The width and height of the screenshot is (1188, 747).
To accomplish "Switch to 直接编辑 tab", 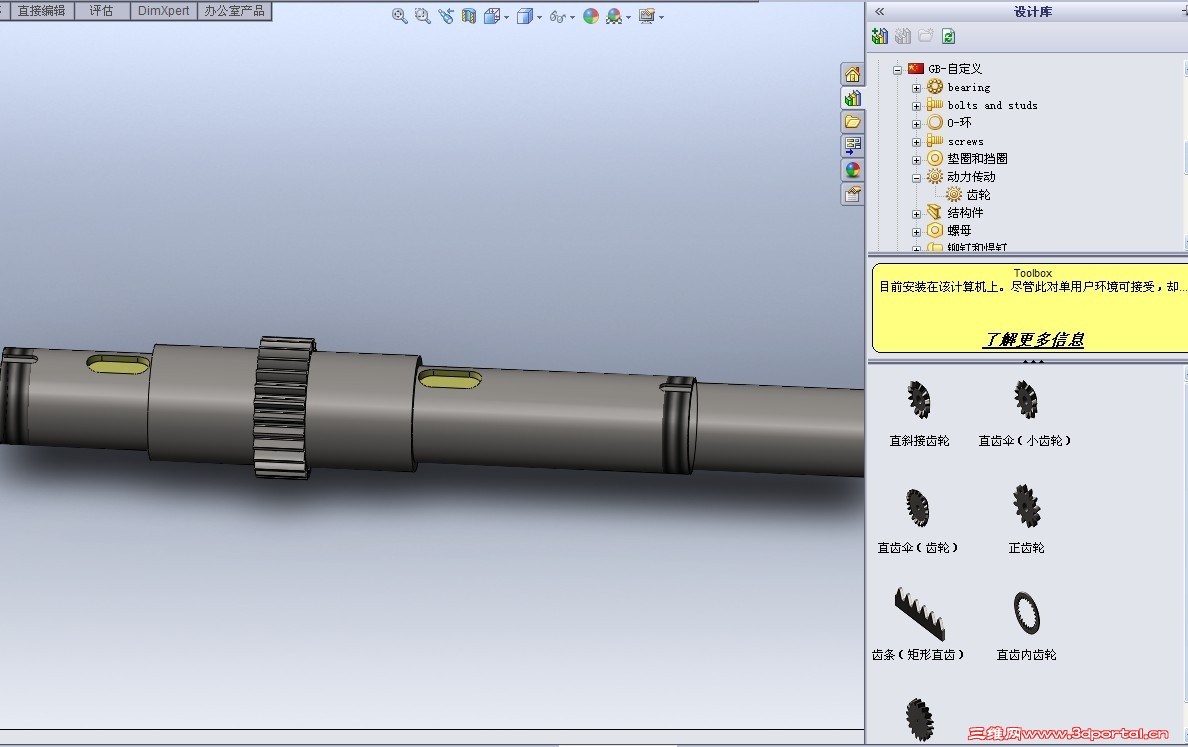I will (42, 11).
